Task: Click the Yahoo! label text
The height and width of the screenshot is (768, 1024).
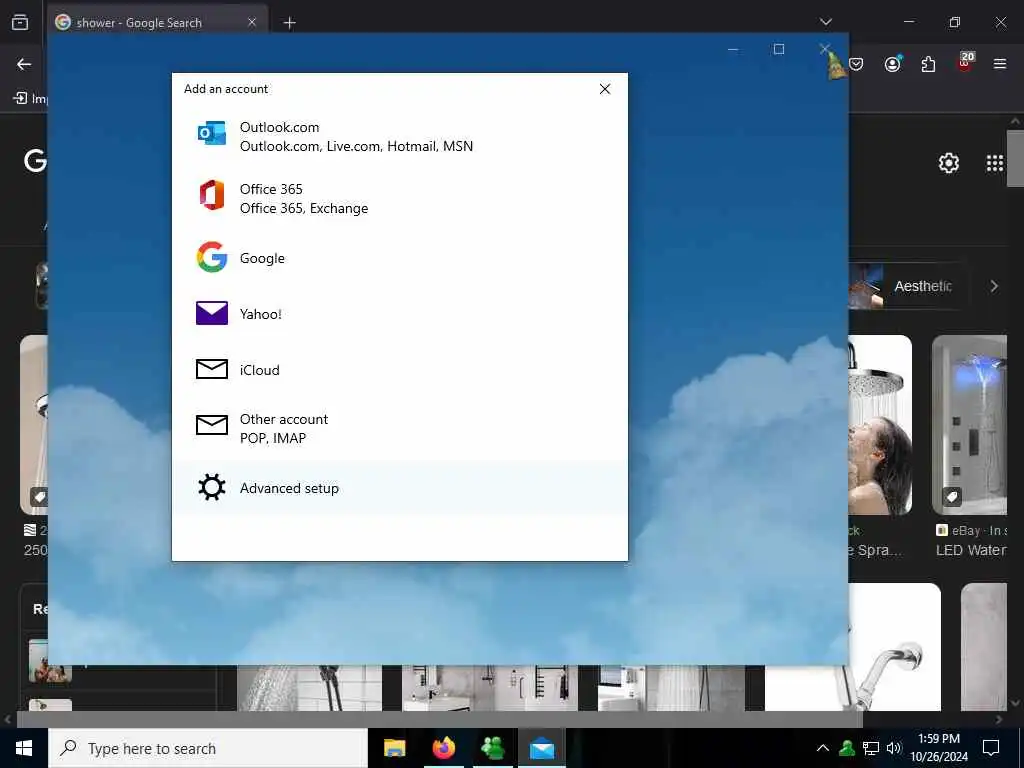Action: 261,314
